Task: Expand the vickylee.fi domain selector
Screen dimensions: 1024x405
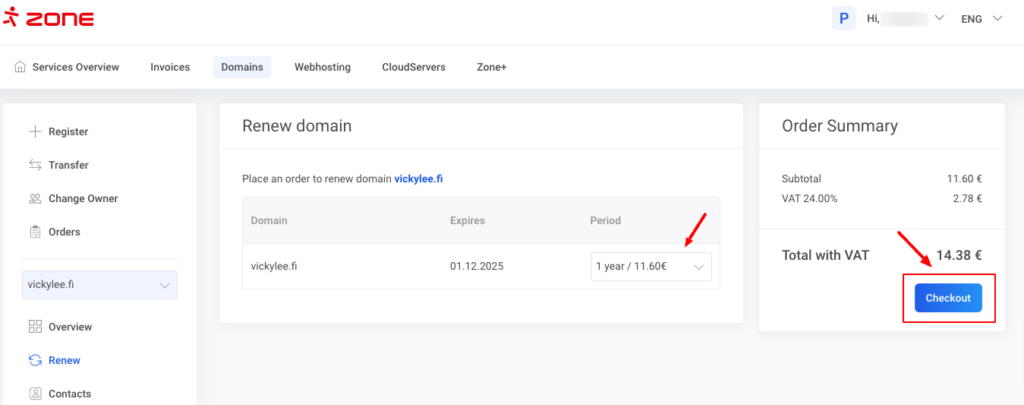Action: click(99, 285)
